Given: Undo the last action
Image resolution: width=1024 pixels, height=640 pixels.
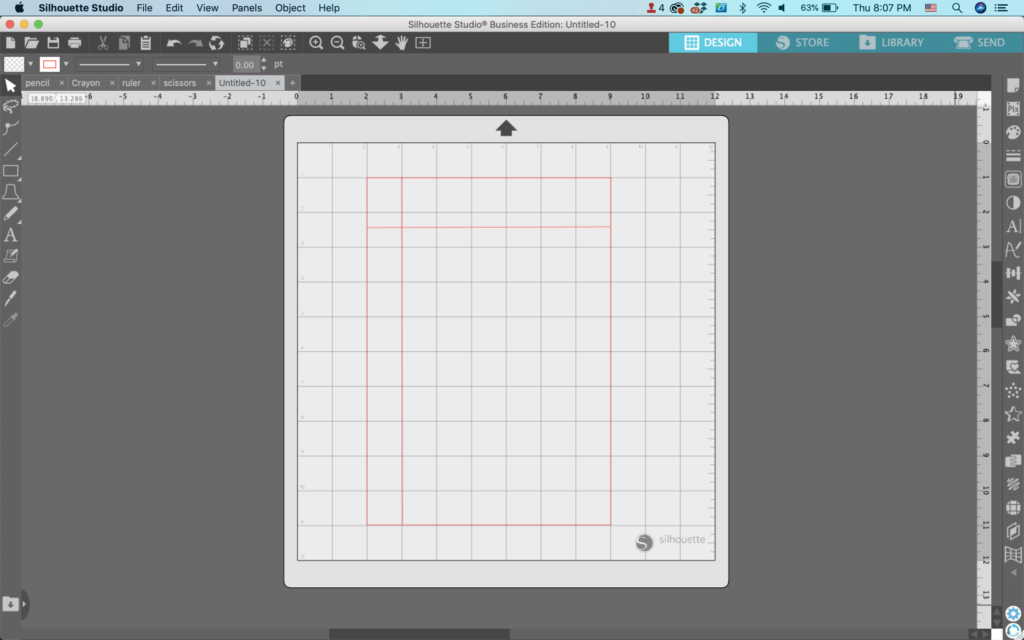Looking at the screenshot, I should (x=173, y=43).
